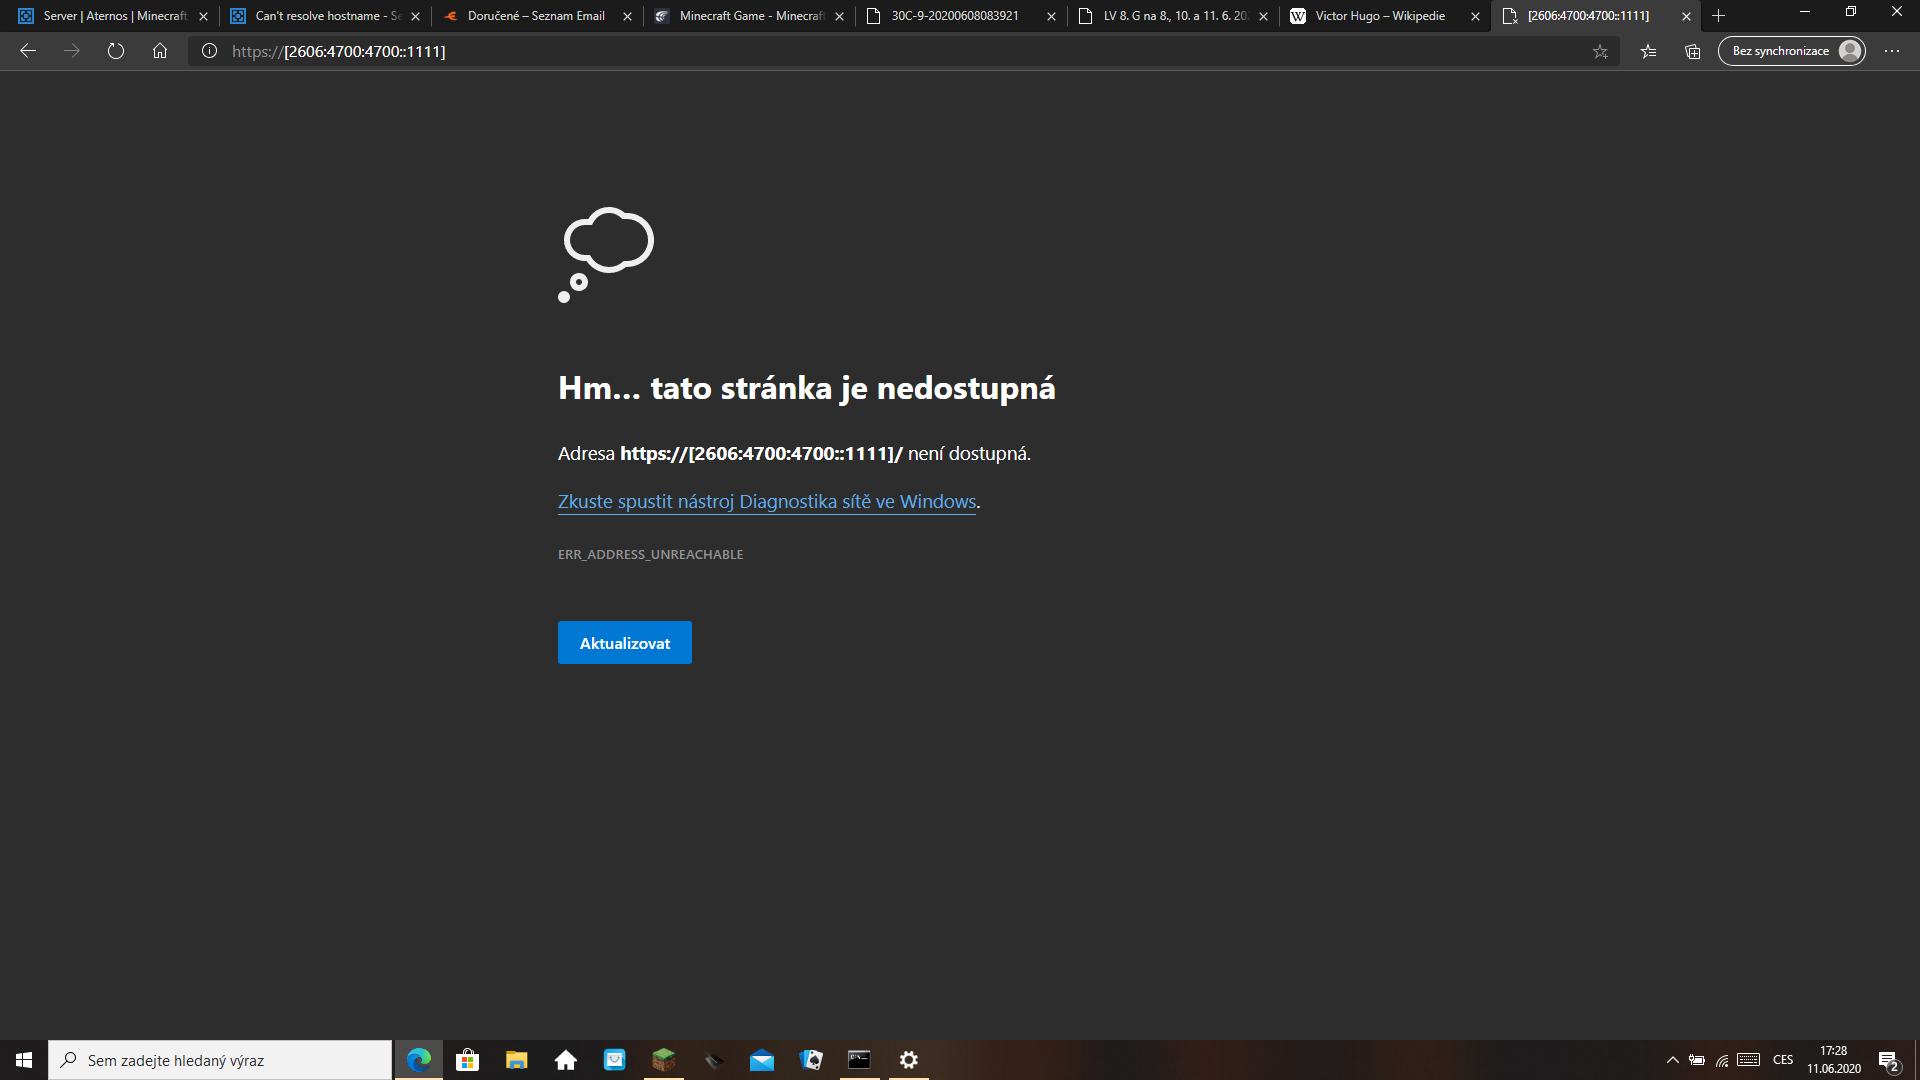
Task: Close the Doručené – Seznam Email tab
Action: point(628,16)
